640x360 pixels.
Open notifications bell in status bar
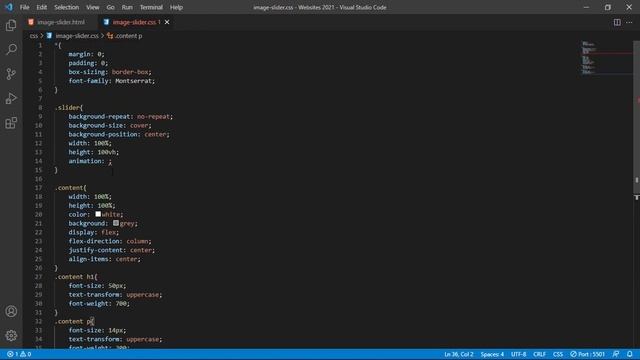(x=629, y=354)
